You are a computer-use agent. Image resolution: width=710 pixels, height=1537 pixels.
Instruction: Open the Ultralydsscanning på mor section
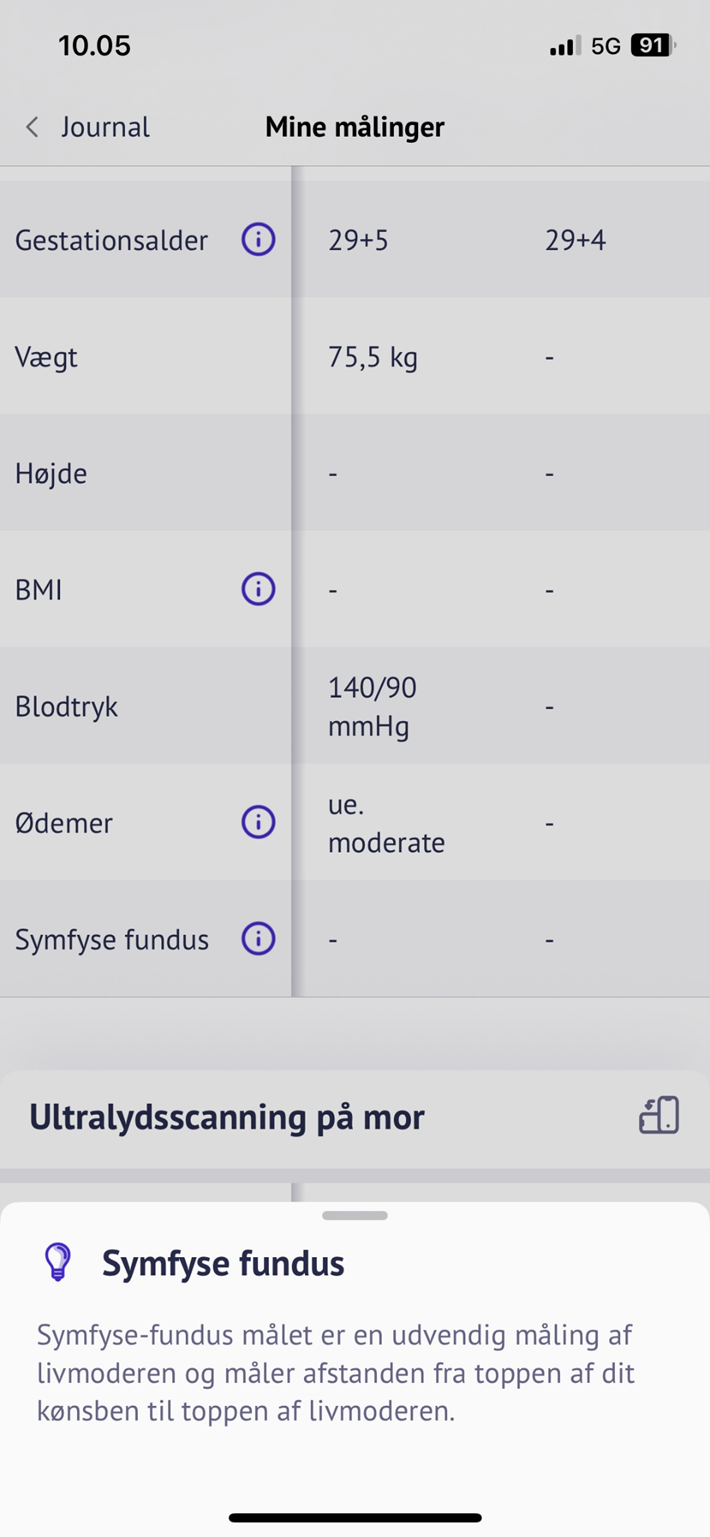[226, 1117]
